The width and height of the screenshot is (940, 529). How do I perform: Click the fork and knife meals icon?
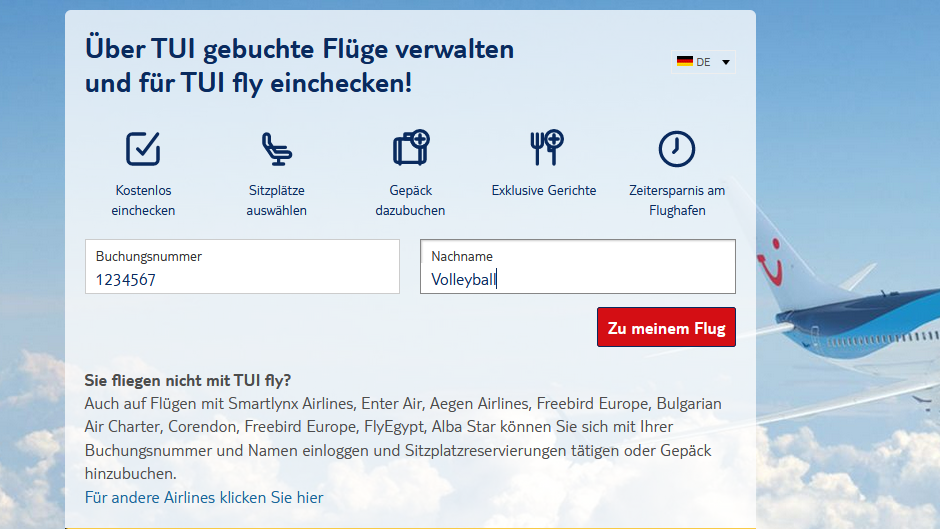click(546, 148)
